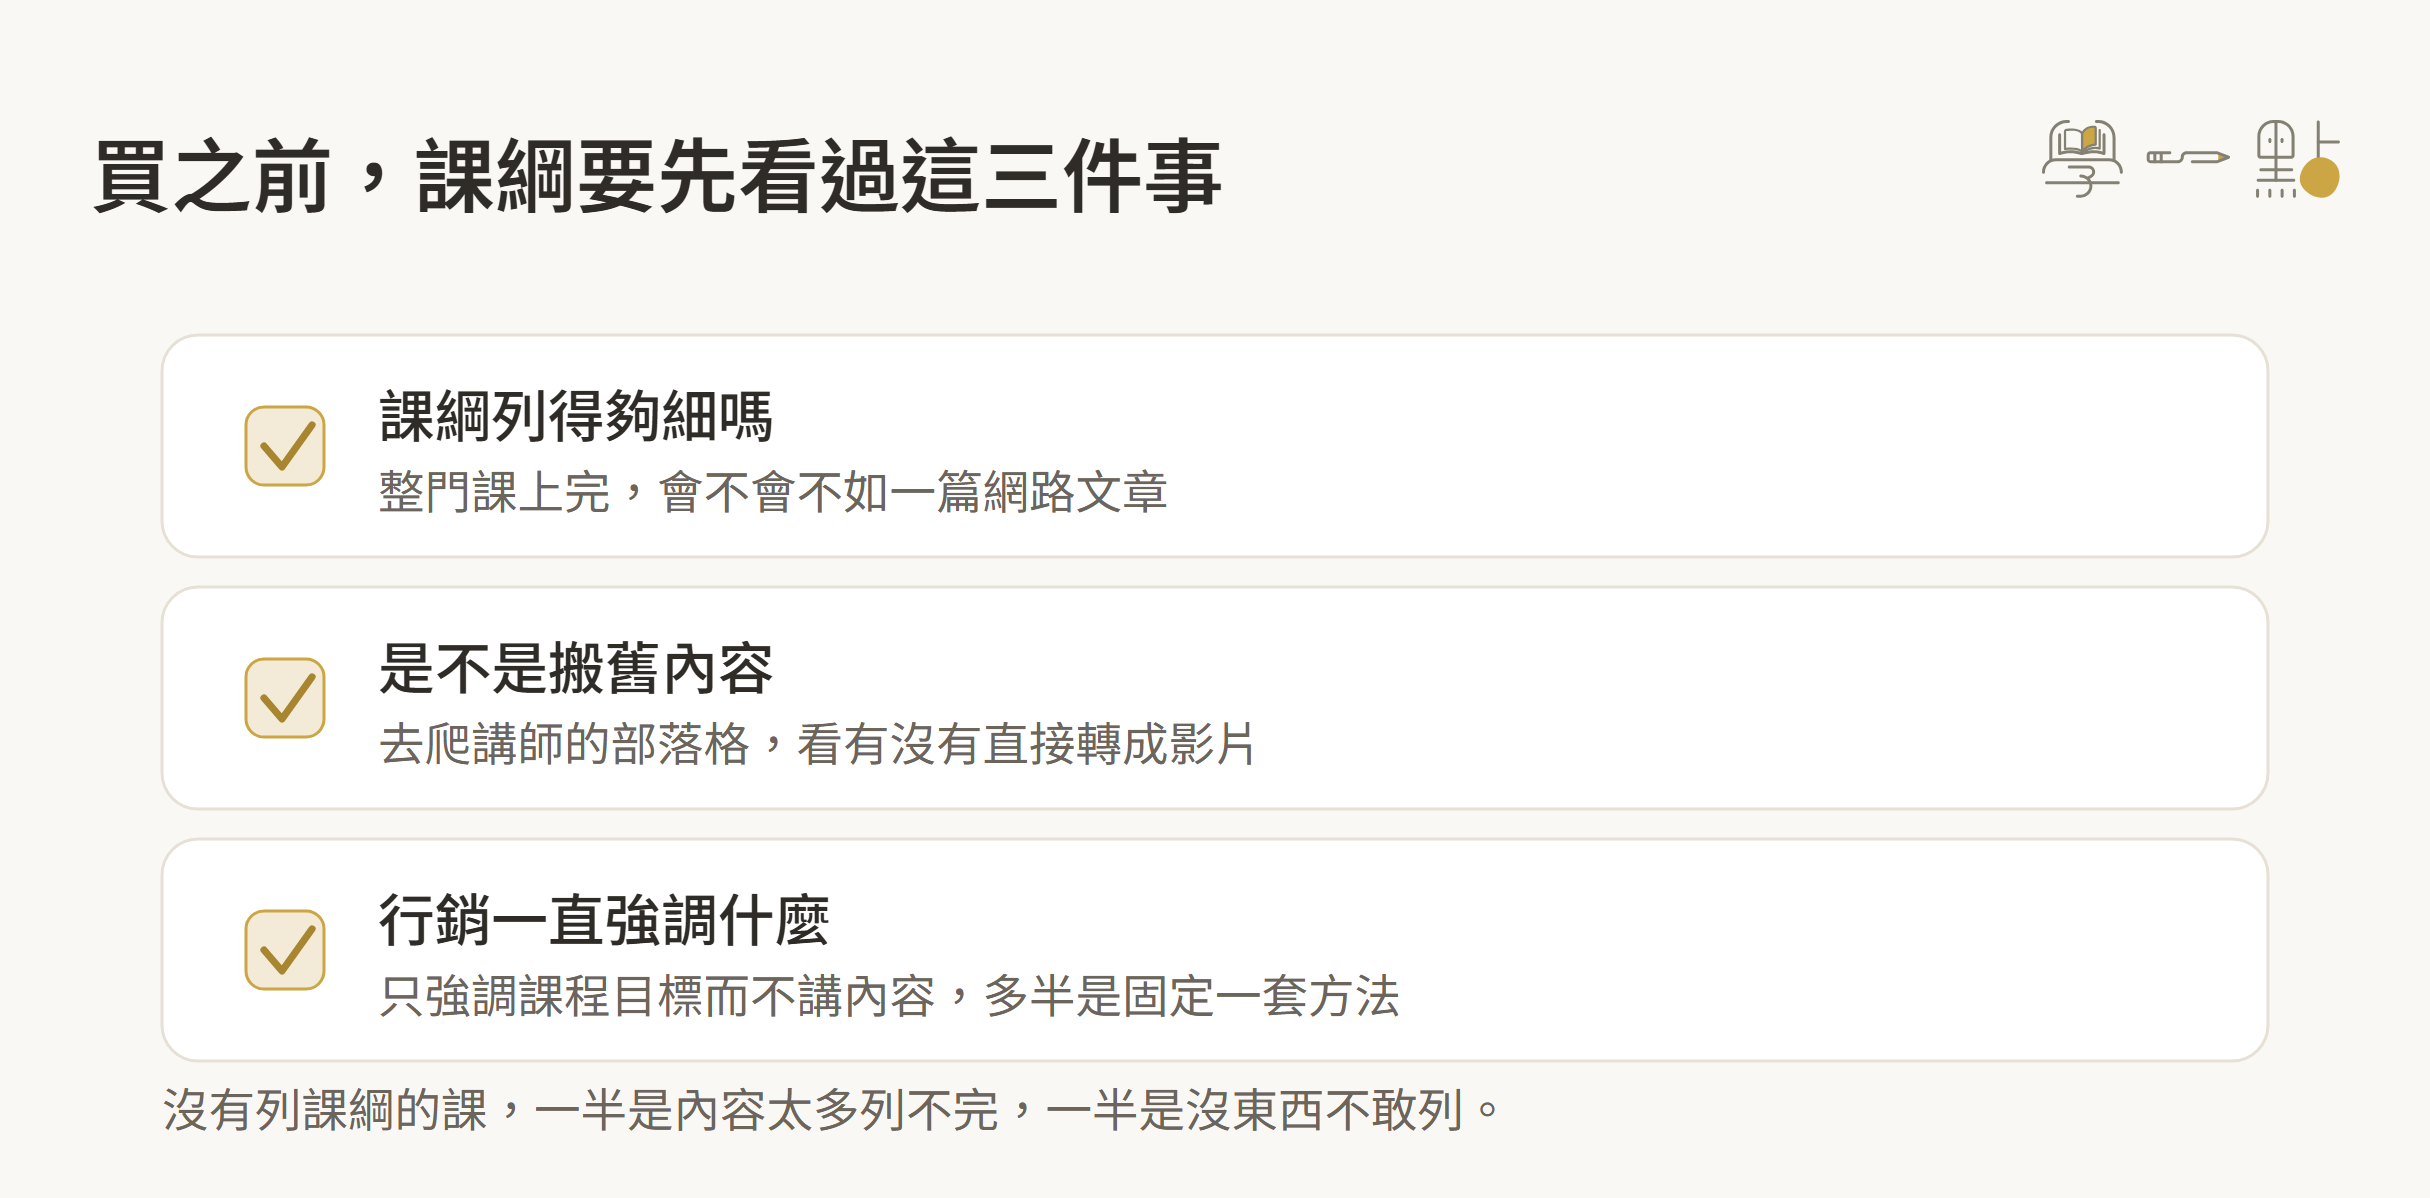Click the open-book 學 logo icon
This screenshot has height=1198, width=2430.
point(2082,159)
